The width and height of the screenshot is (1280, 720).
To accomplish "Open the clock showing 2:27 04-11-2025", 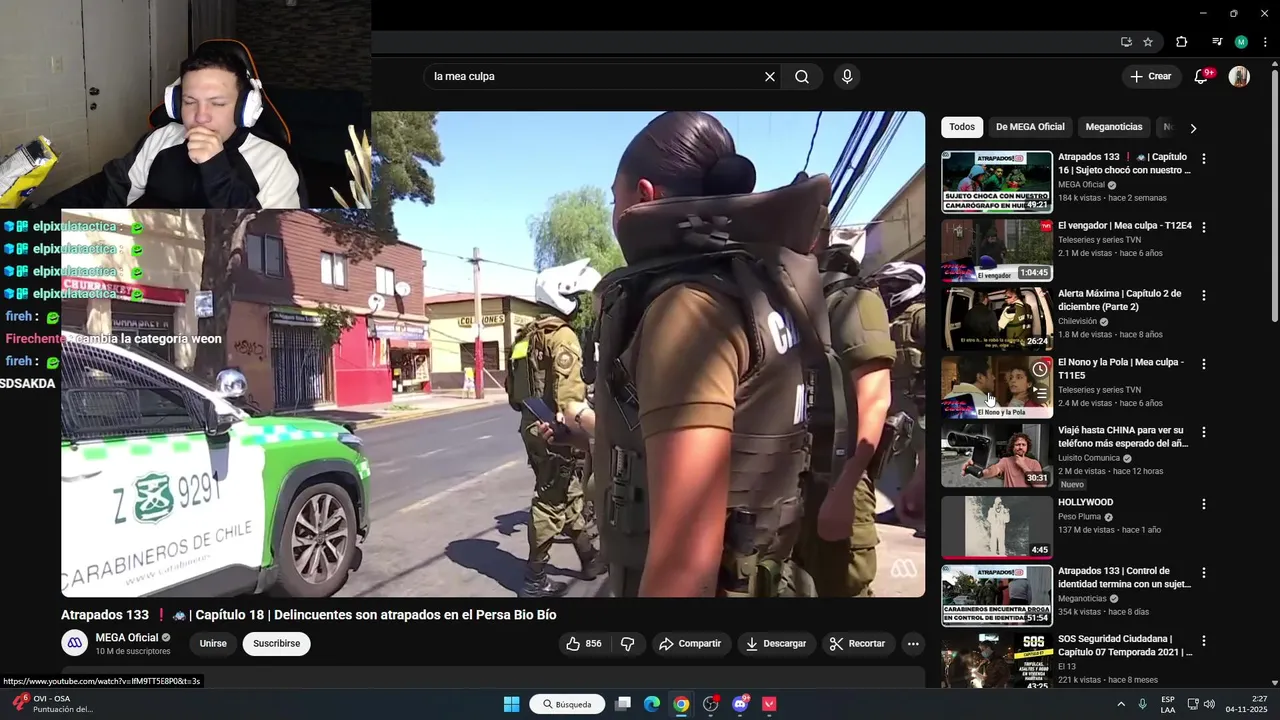I will pos(1246,704).
